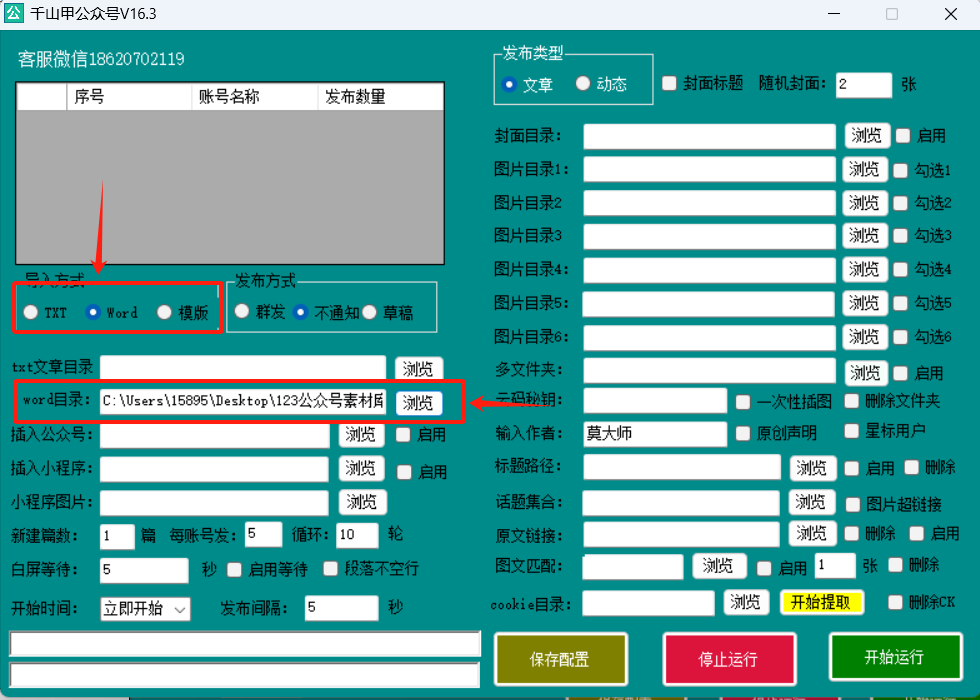Choose 群发 publish mode

[242, 311]
